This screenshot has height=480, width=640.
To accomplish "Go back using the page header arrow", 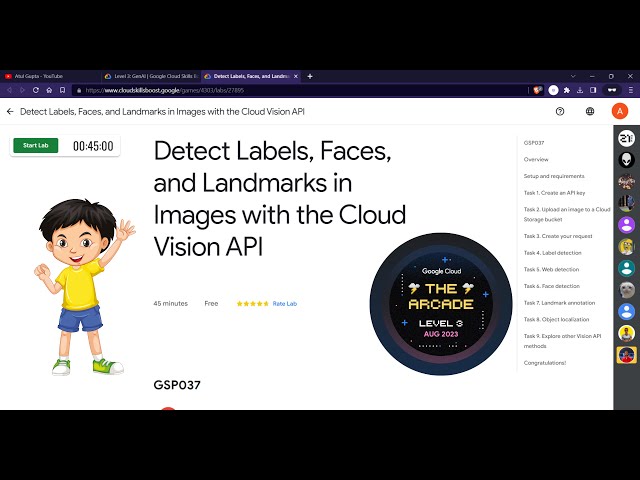I will [10, 111].
